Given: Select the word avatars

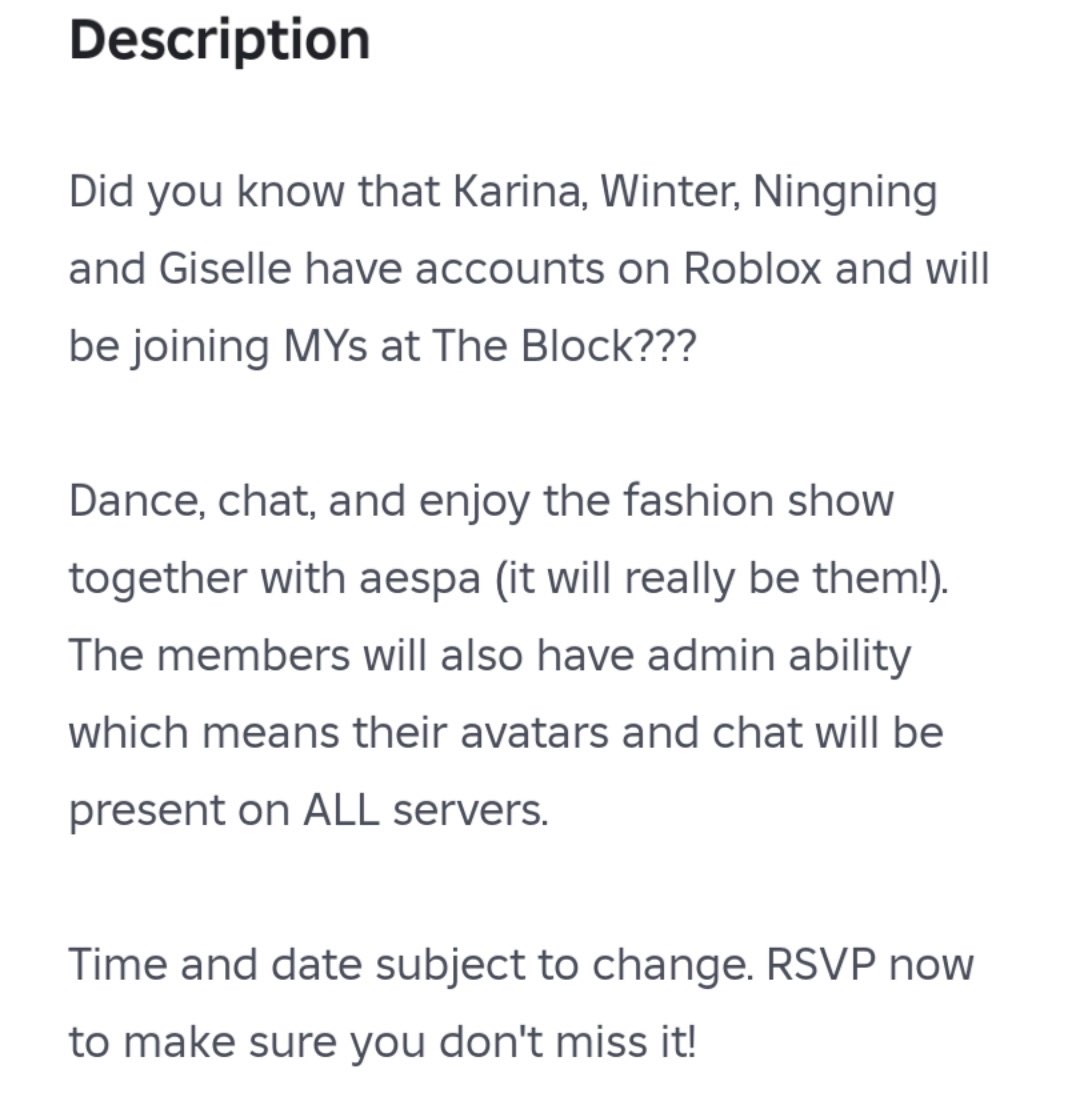Looking at the screenshot, I should click(x=535, y=733).
